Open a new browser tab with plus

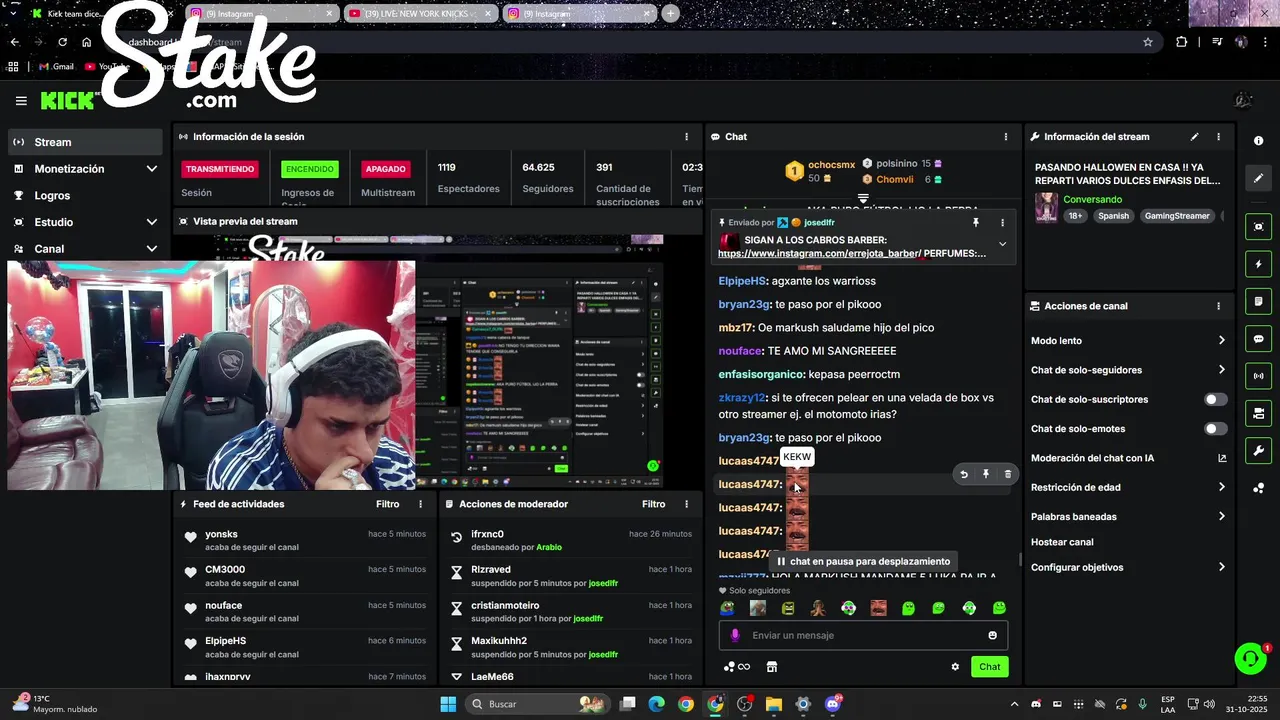click(671, 14)
